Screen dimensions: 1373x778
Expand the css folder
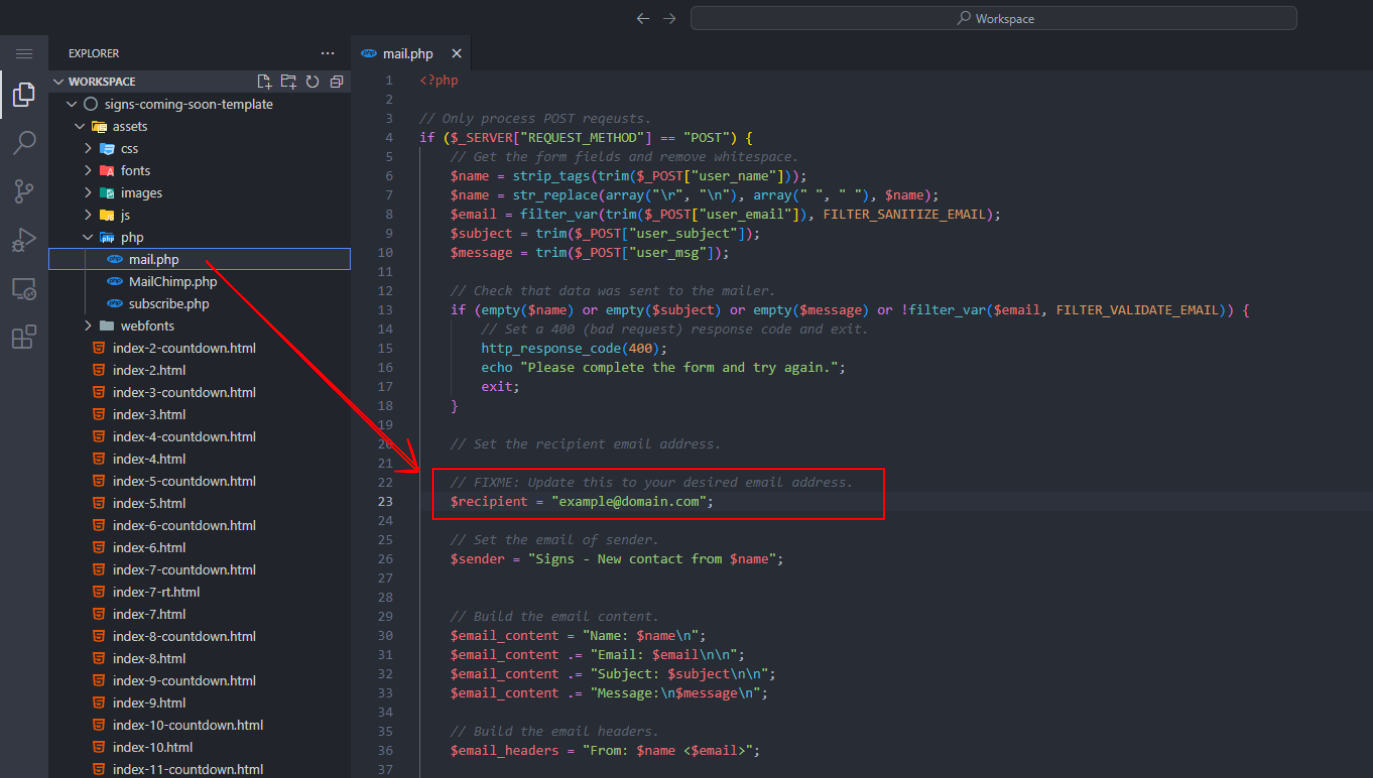[130, 149]
